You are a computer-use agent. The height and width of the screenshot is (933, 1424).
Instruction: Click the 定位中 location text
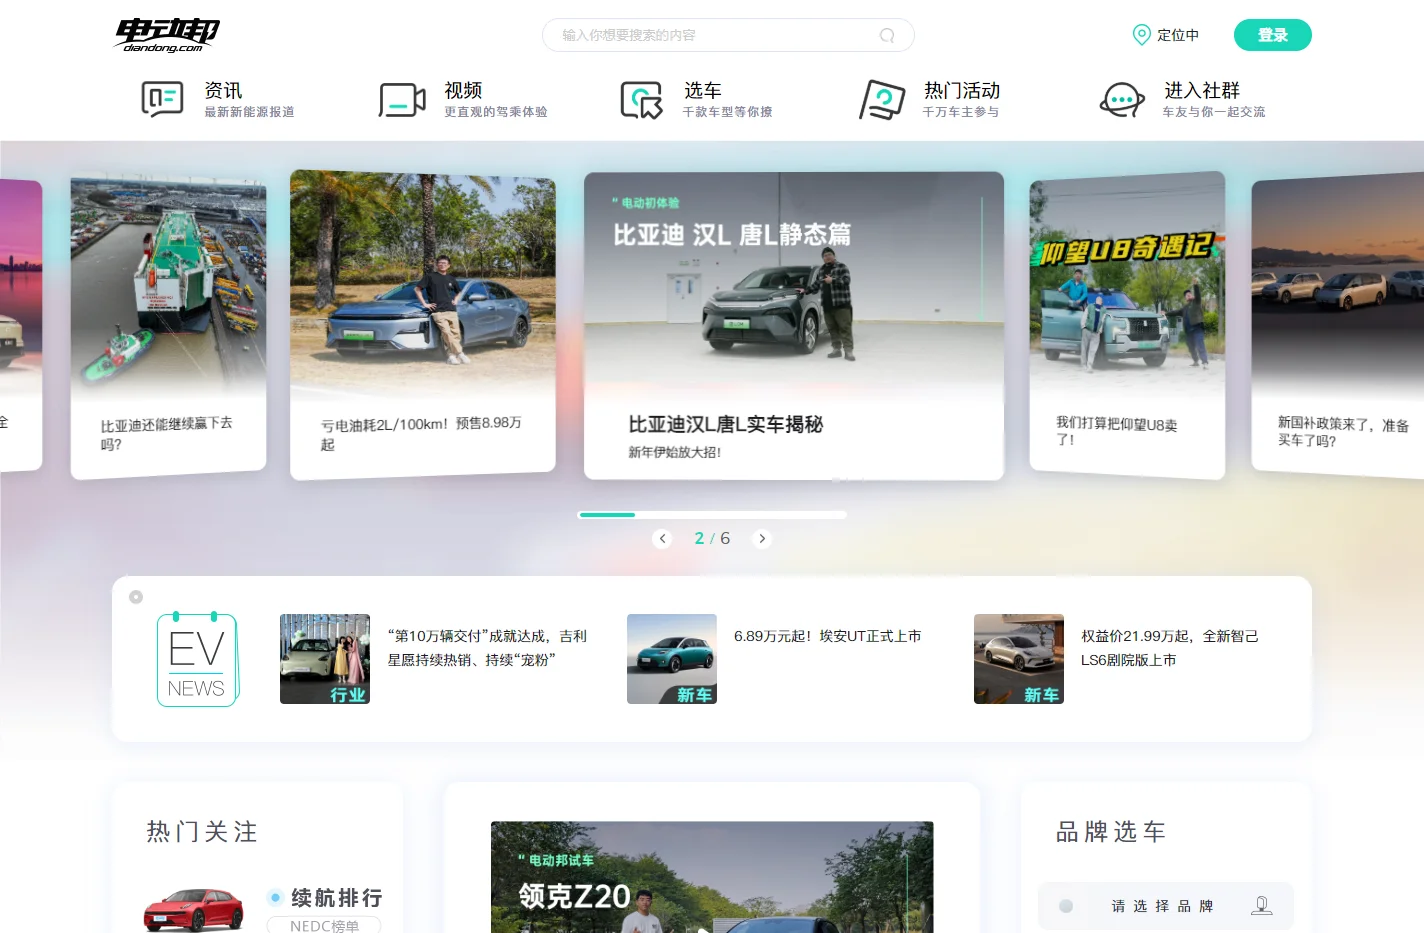[1178, 35]
